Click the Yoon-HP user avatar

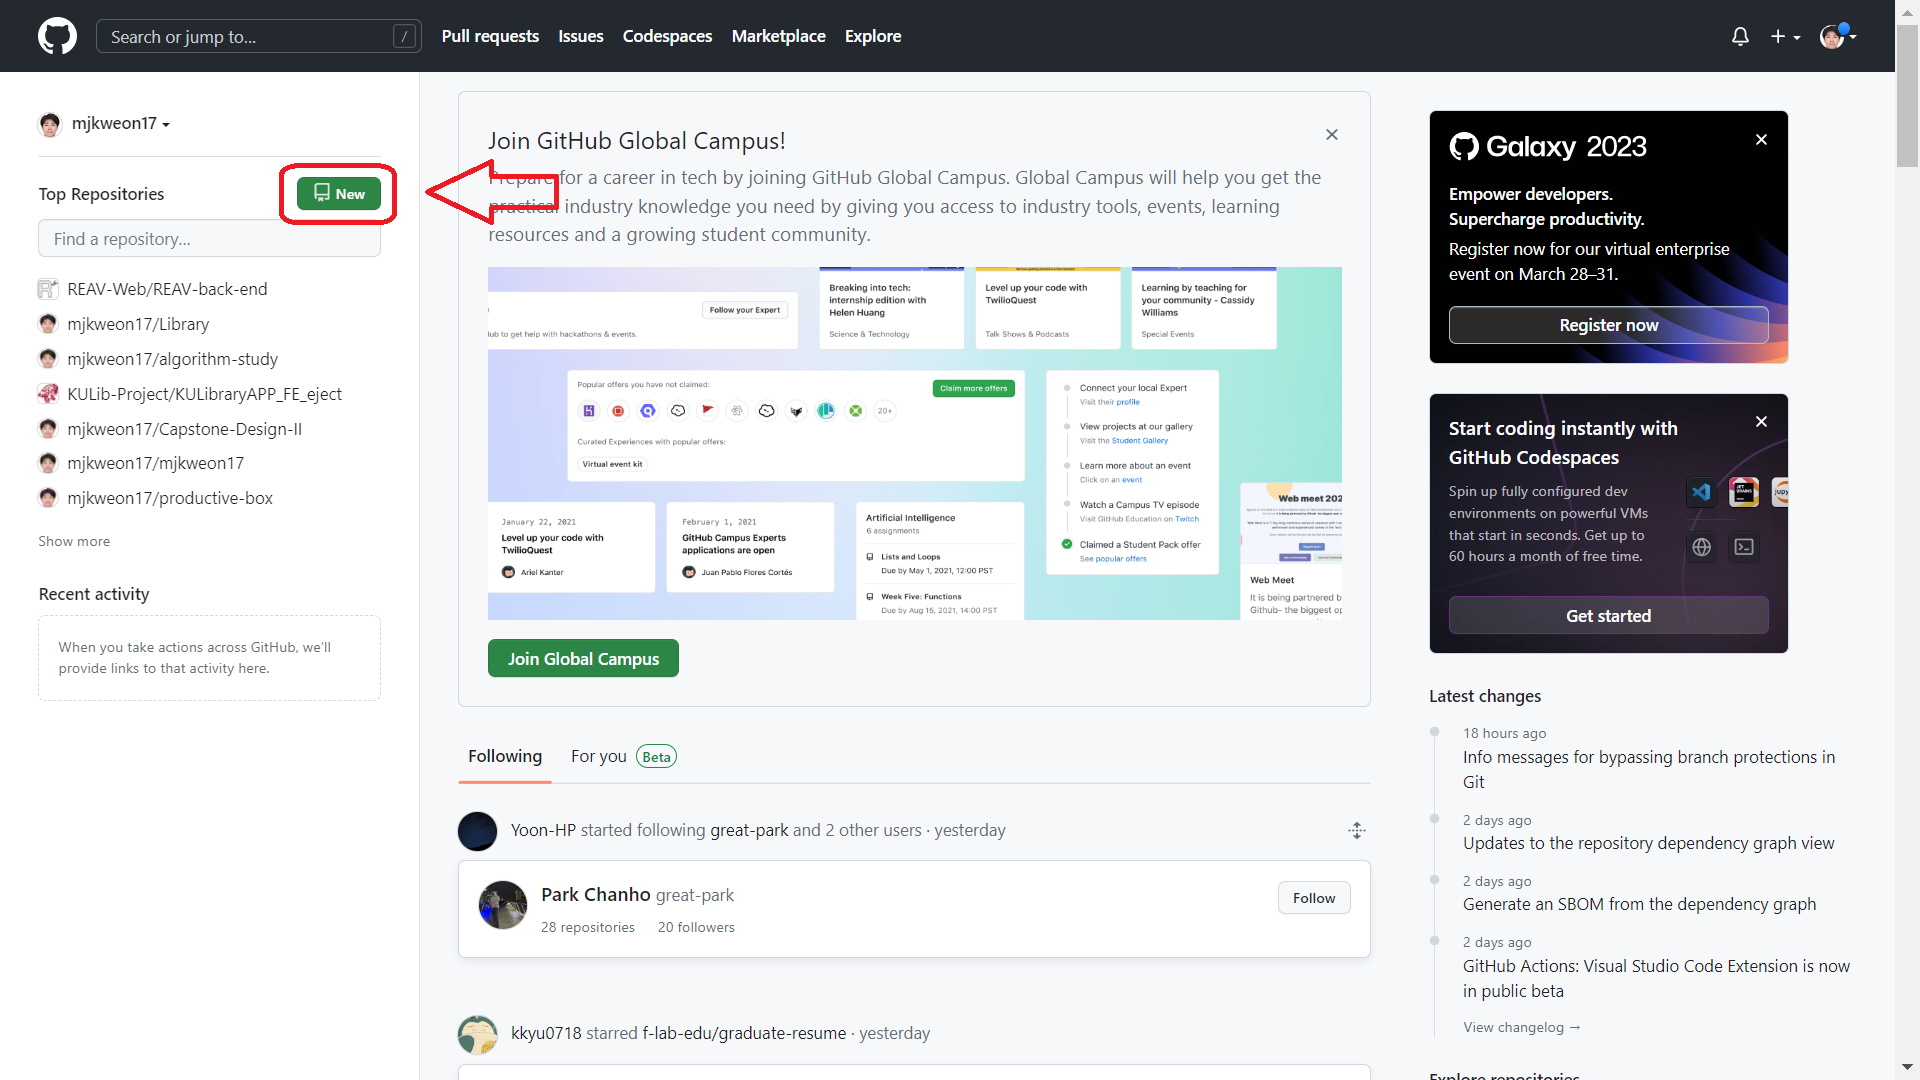pos(477,831)
